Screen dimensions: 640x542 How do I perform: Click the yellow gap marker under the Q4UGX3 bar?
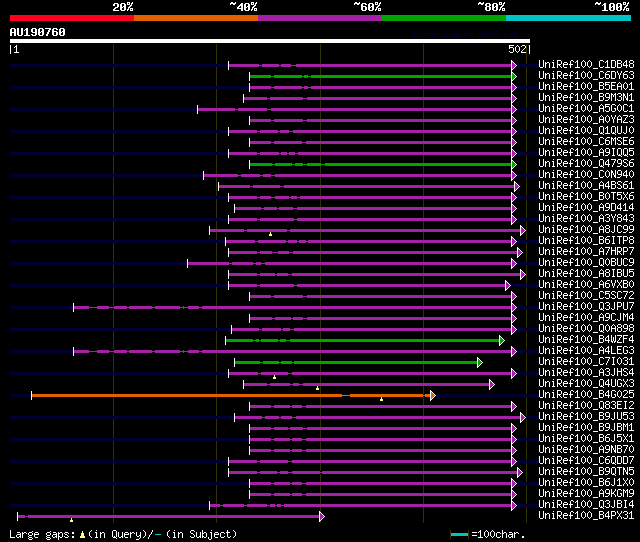point(317,388)
